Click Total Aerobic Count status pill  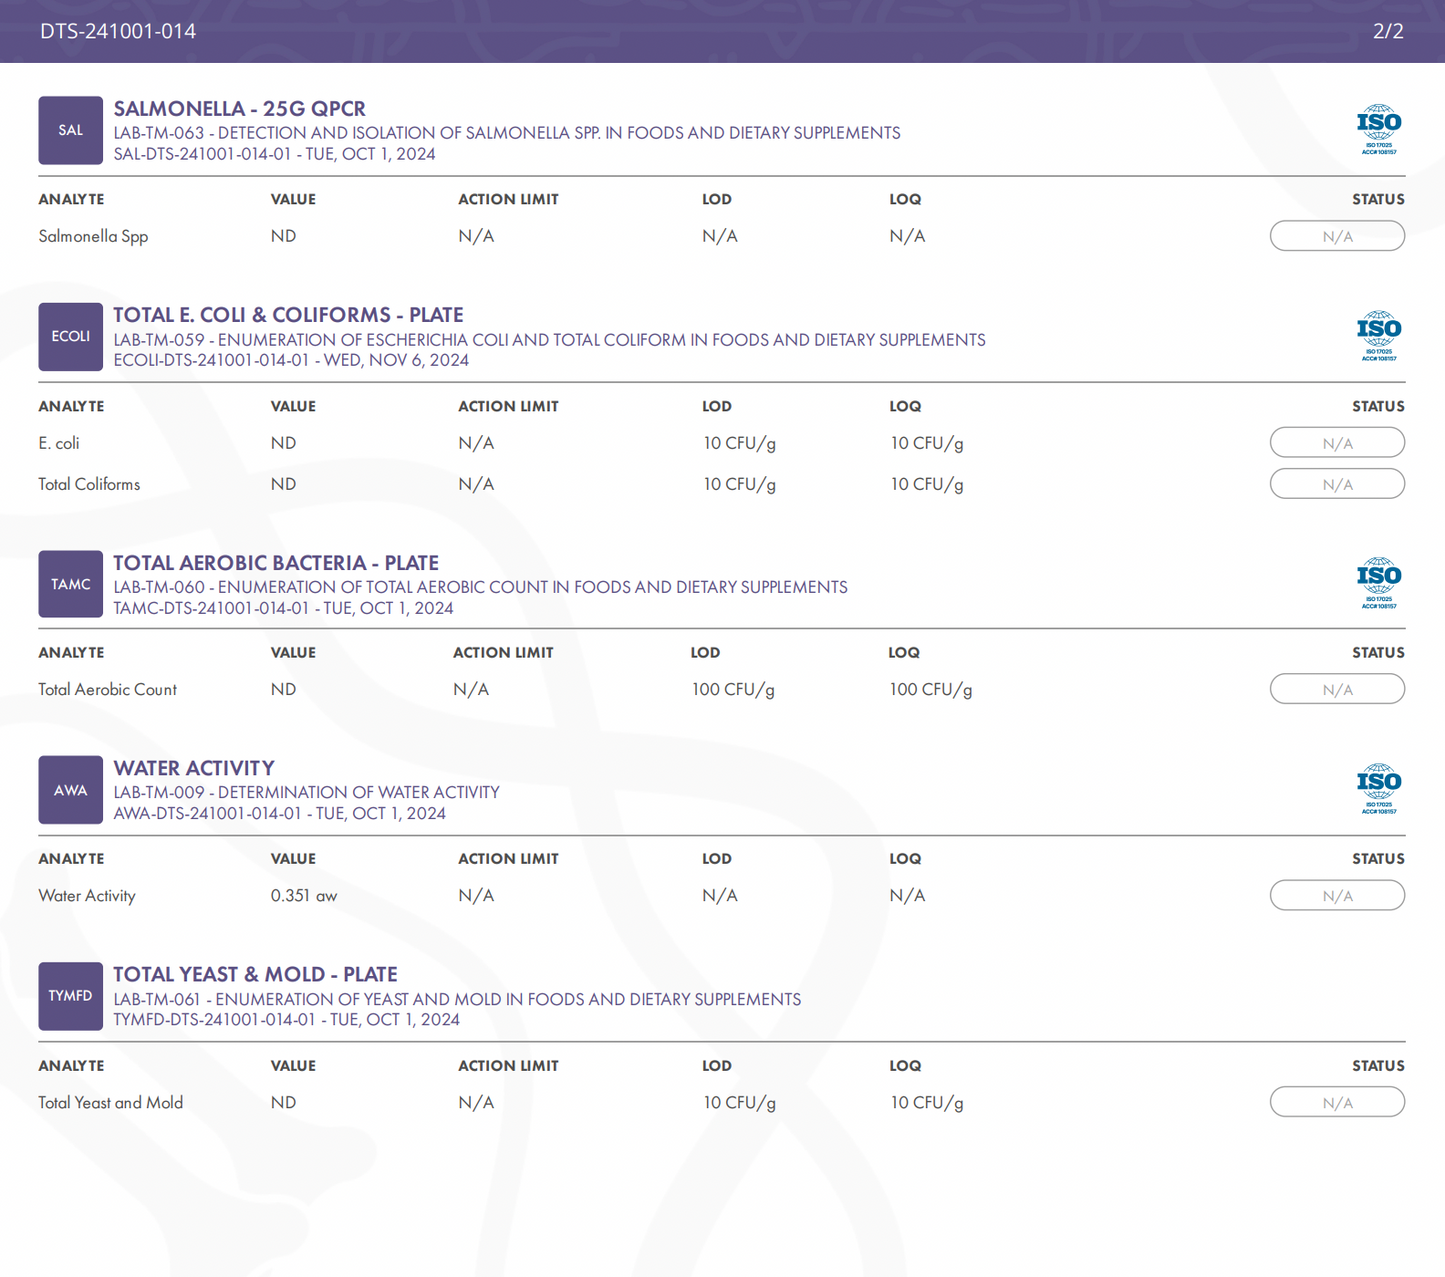tap(1337, 689)
